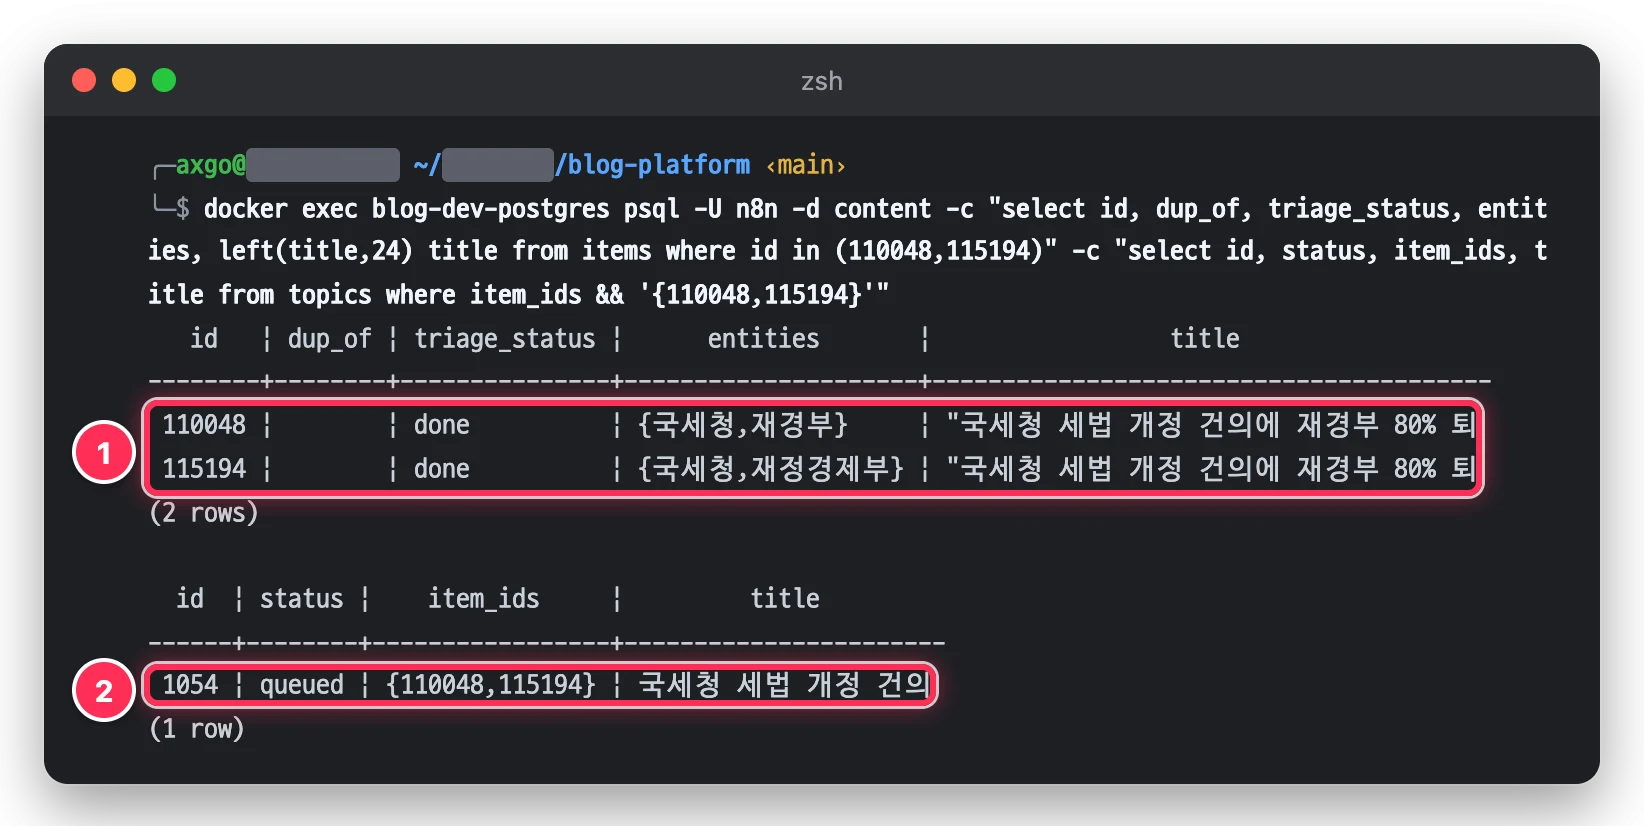Screen dimensions: 1644x826
Task: Click the (2 rows) result count
Action: pyautogui.click(x=204, y=513)
